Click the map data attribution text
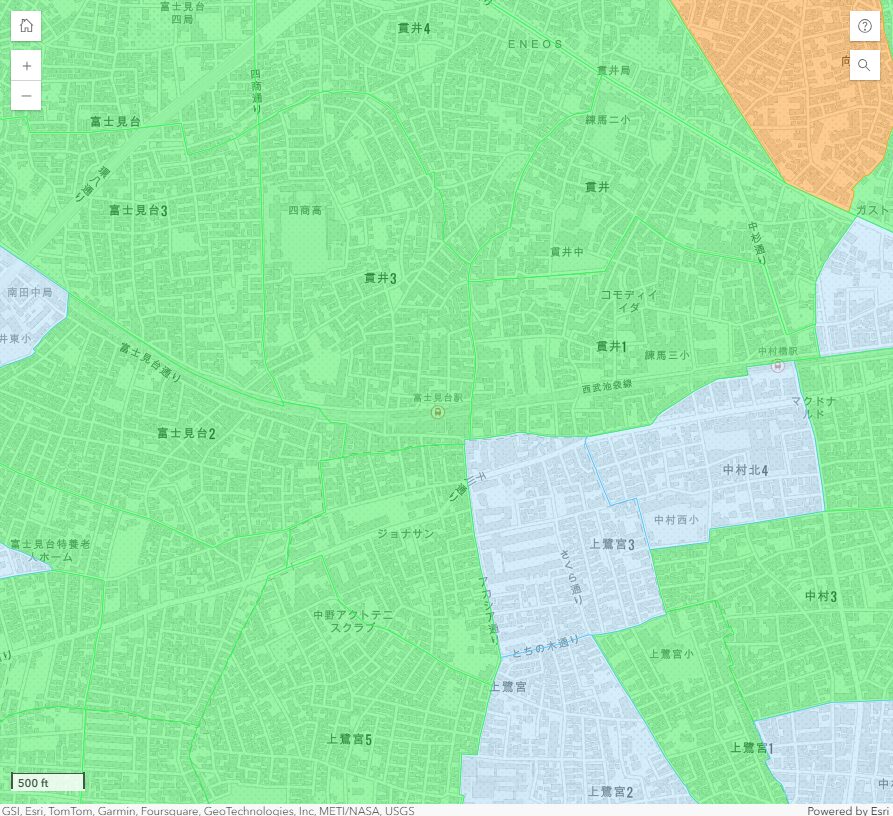This screenshot has height=816, width=893. [x=208, y=810]
